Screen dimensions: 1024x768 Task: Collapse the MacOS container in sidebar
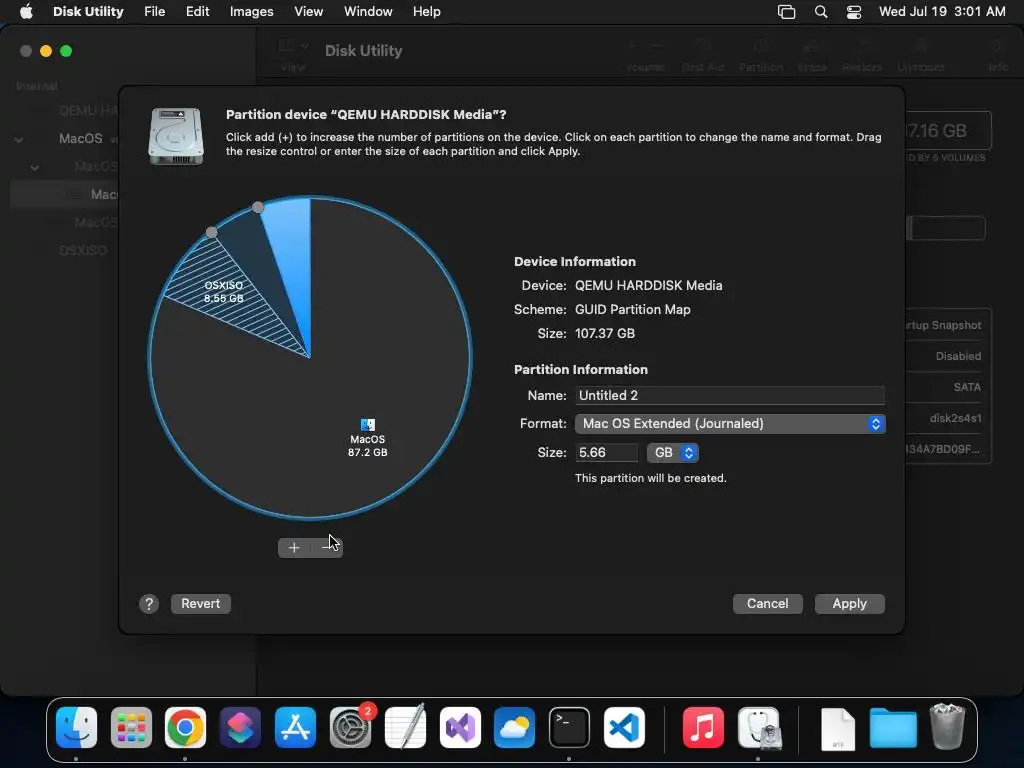(x=19, y=139)
